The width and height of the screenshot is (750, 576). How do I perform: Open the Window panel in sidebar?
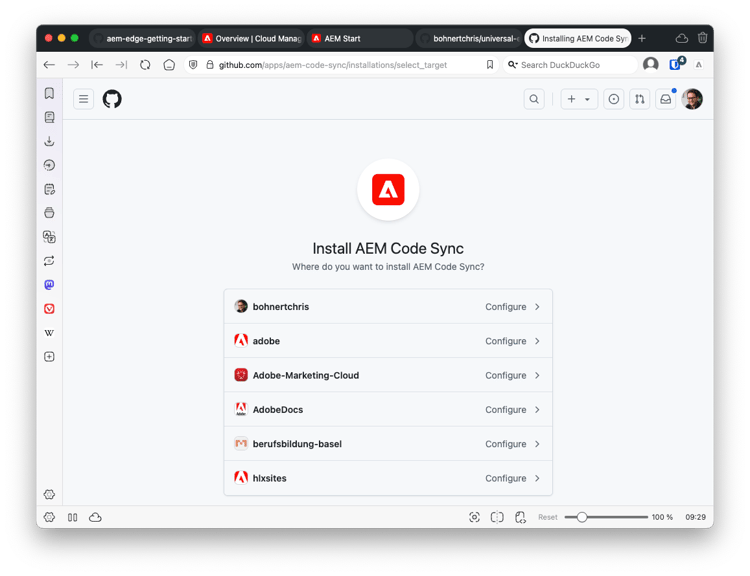pyautogui.click(x=49, y=213)
